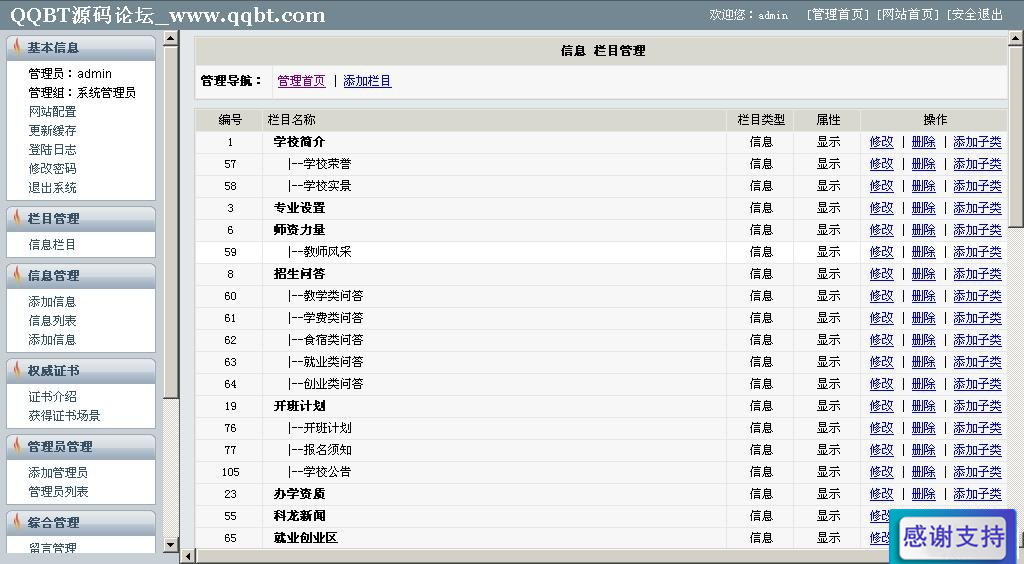Screen dimensions: 1024x564
Task: Collapse the 基本信息 sidebar section header
Action: pyautogui.click(x=81, y=48)
